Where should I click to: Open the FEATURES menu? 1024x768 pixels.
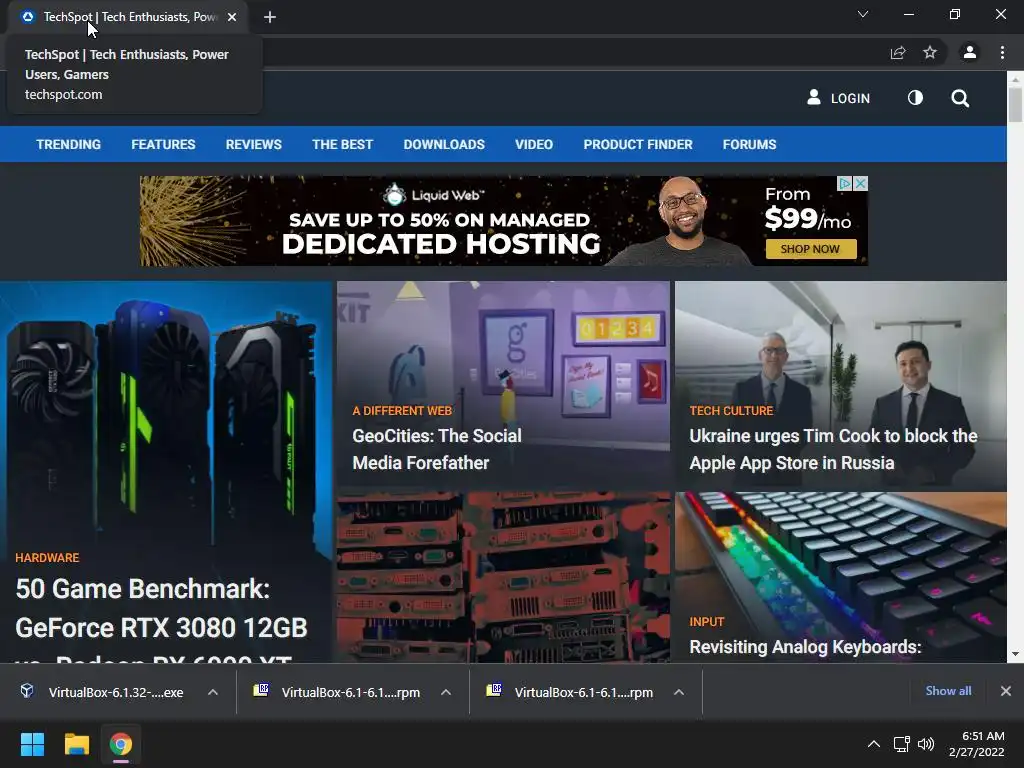pyautogui.click(x=163, y=144)
